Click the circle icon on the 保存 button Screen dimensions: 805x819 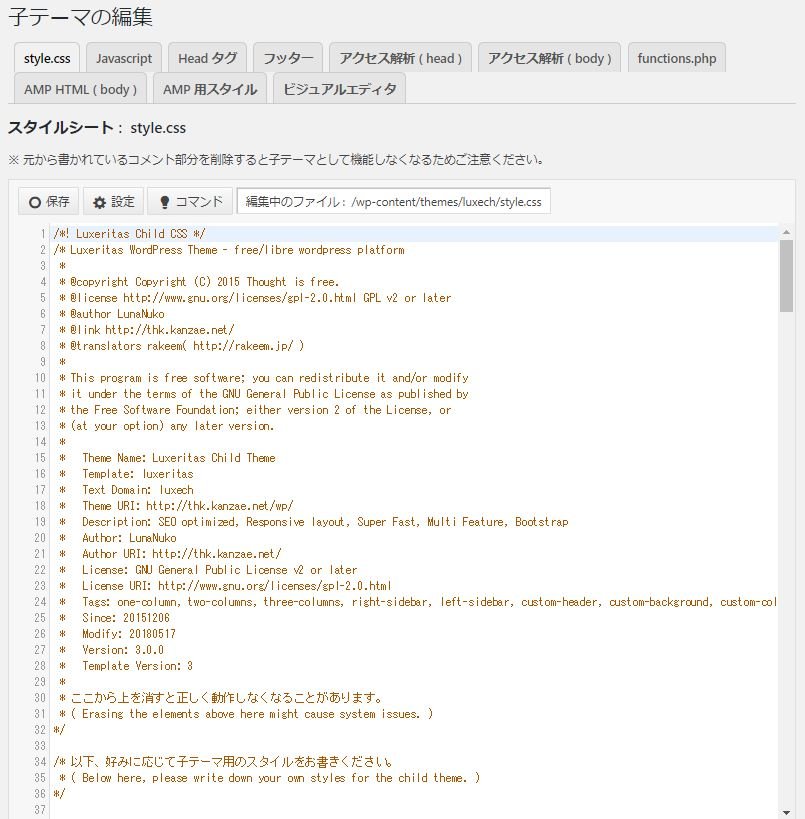34,202
